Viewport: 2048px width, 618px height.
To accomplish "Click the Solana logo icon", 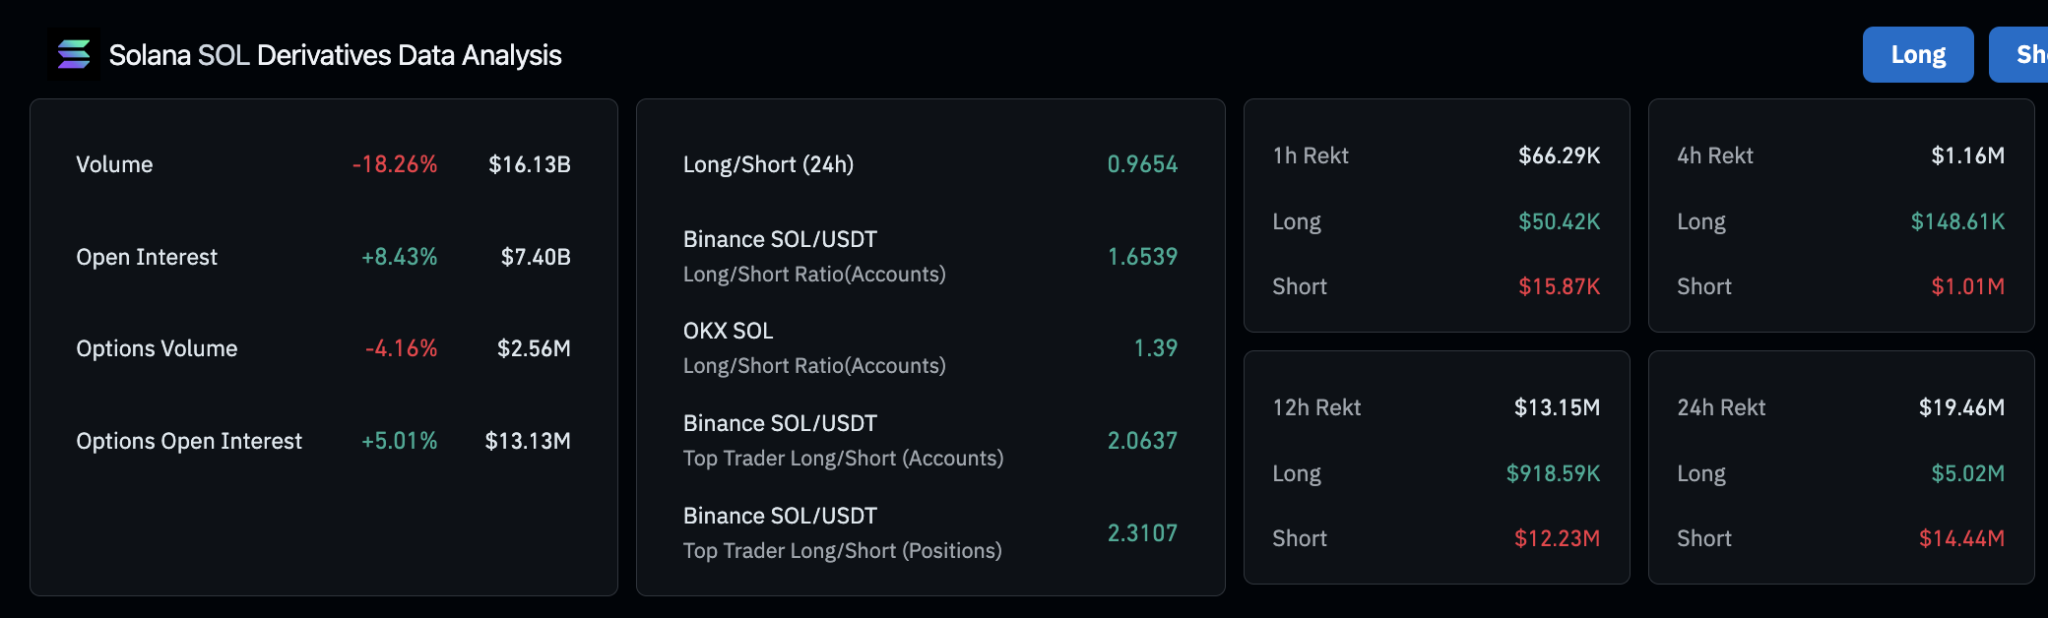I will click(73, 54).
